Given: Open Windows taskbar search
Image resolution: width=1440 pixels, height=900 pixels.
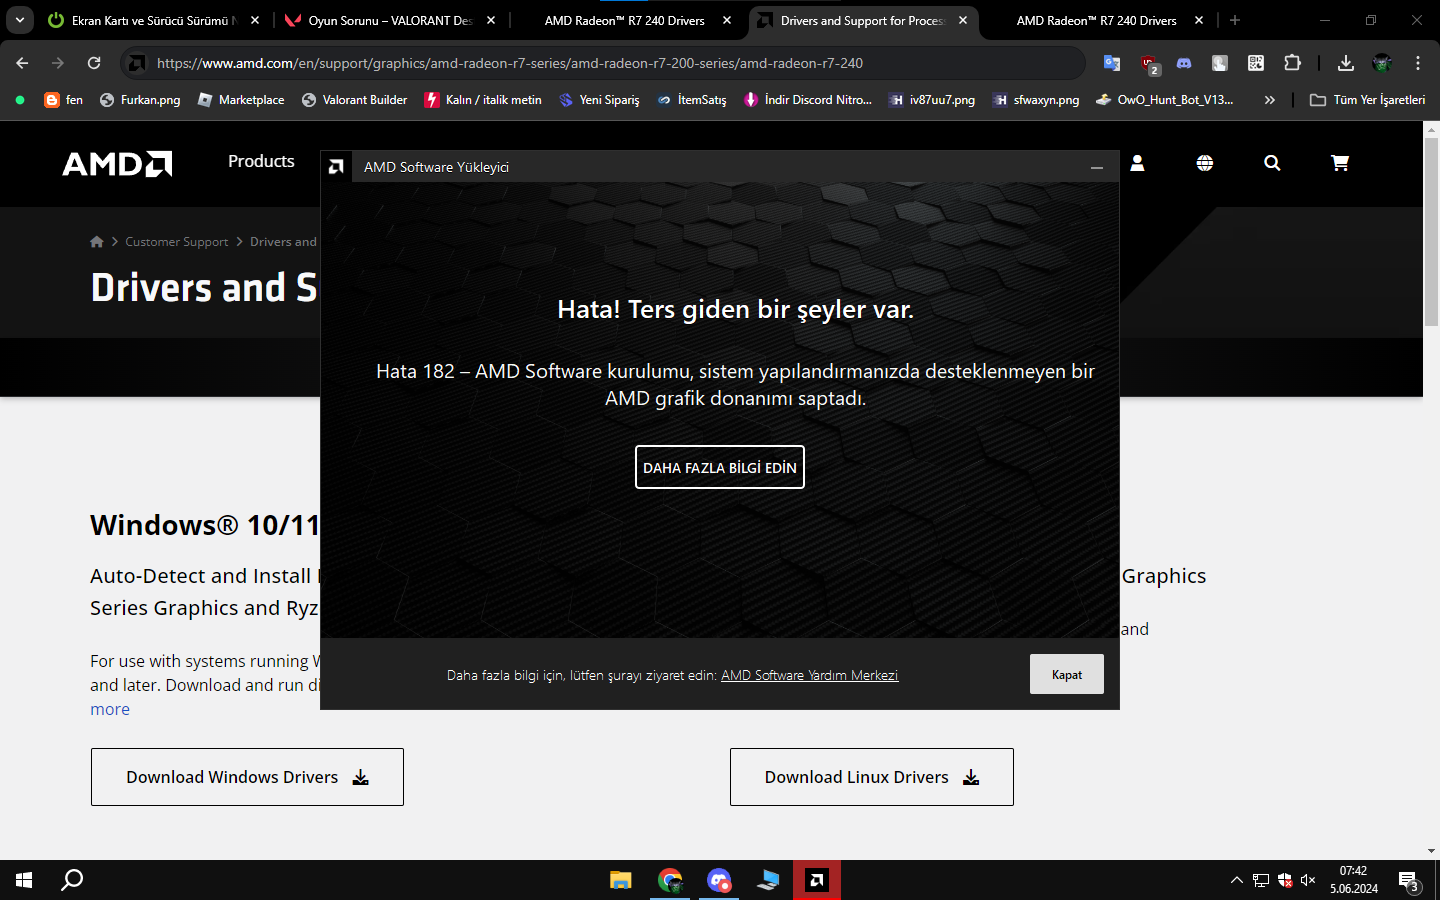Looking at the screenshot, I should [72, 880].
